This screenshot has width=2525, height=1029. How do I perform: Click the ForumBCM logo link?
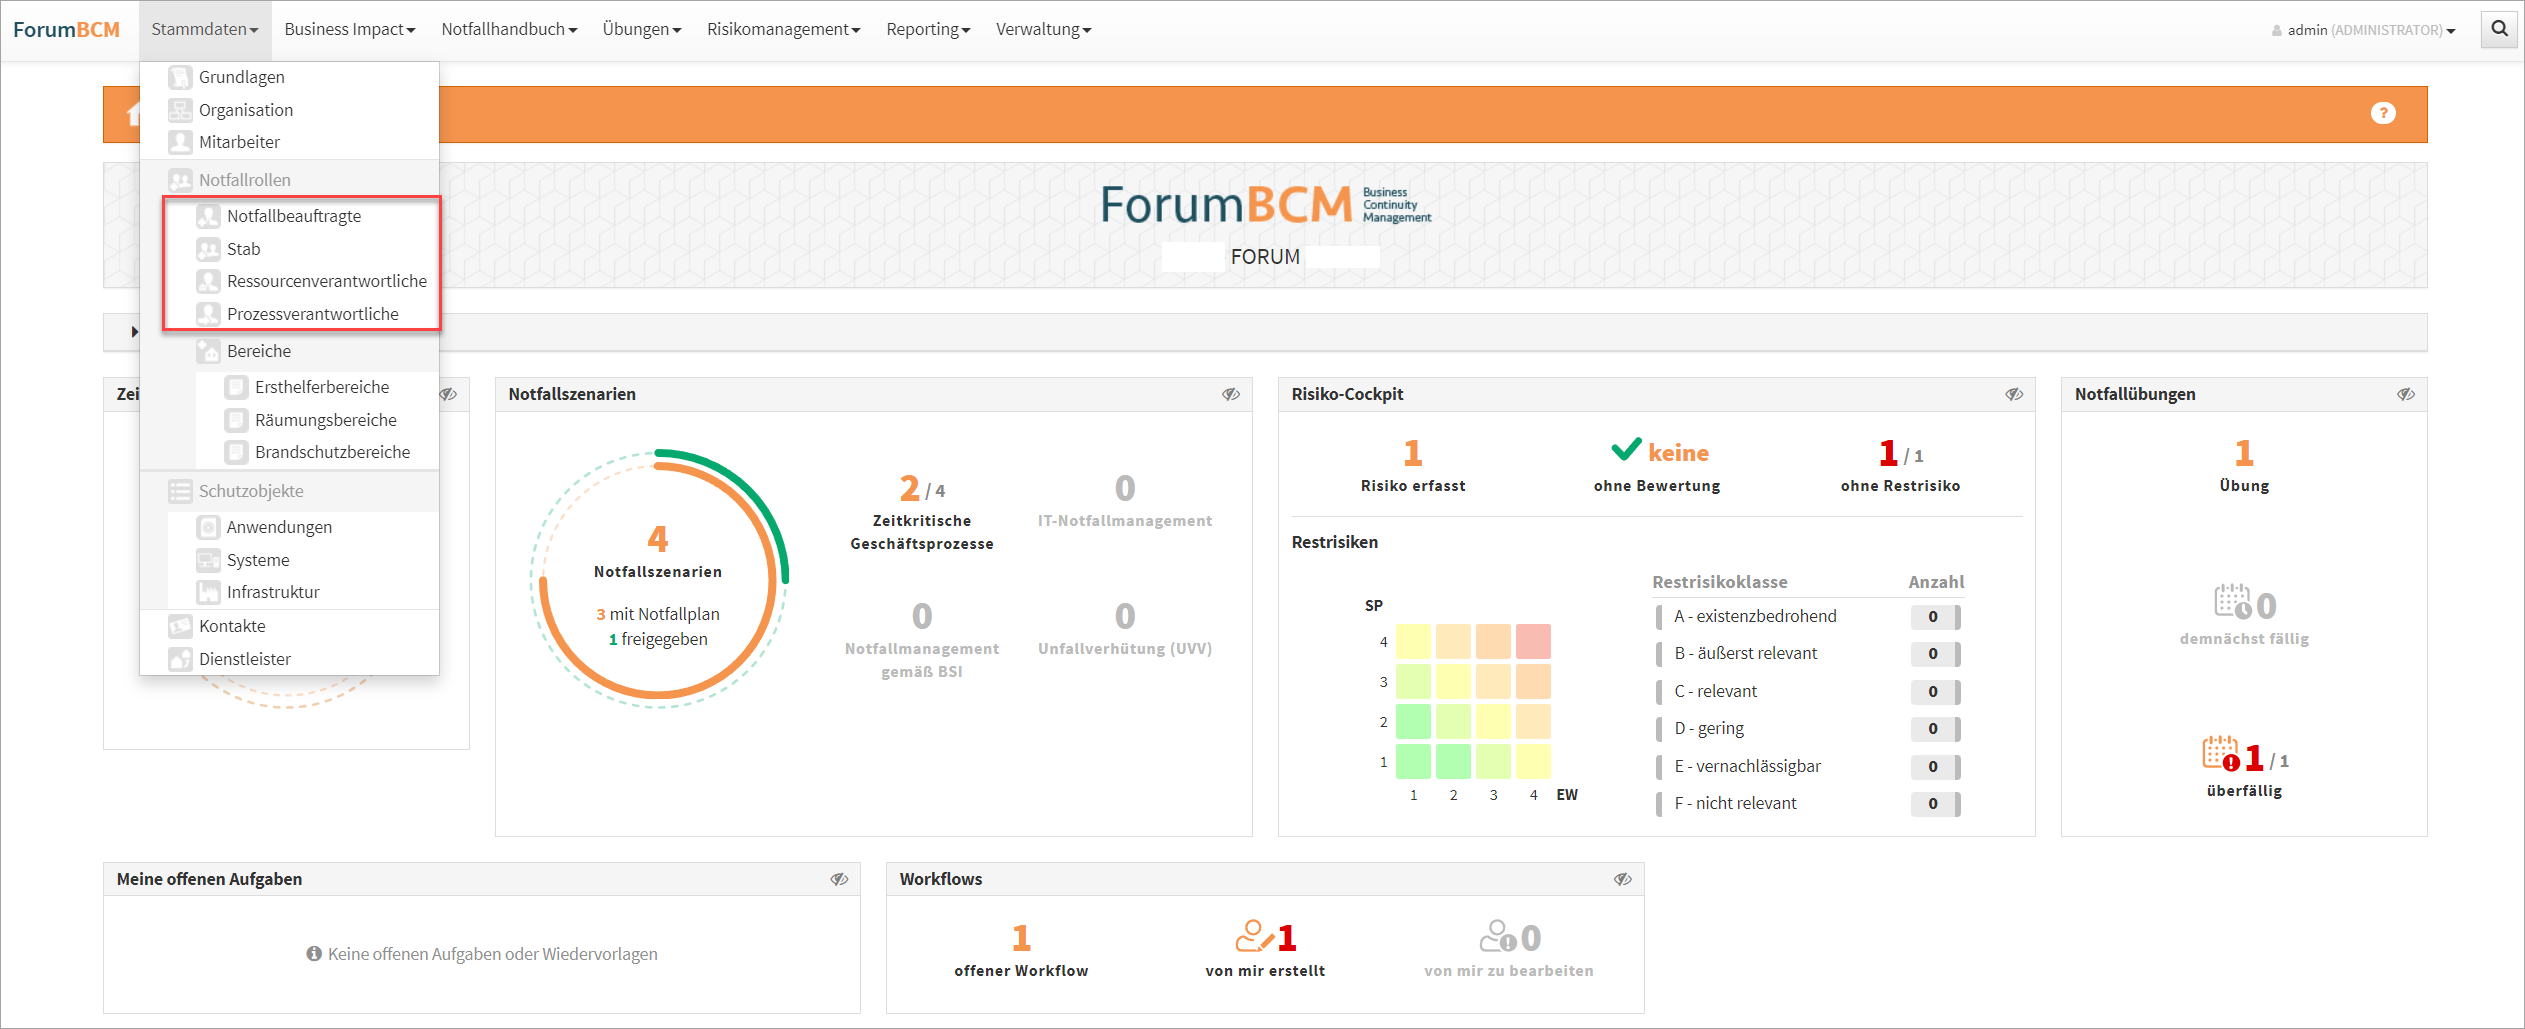[66, 29]
